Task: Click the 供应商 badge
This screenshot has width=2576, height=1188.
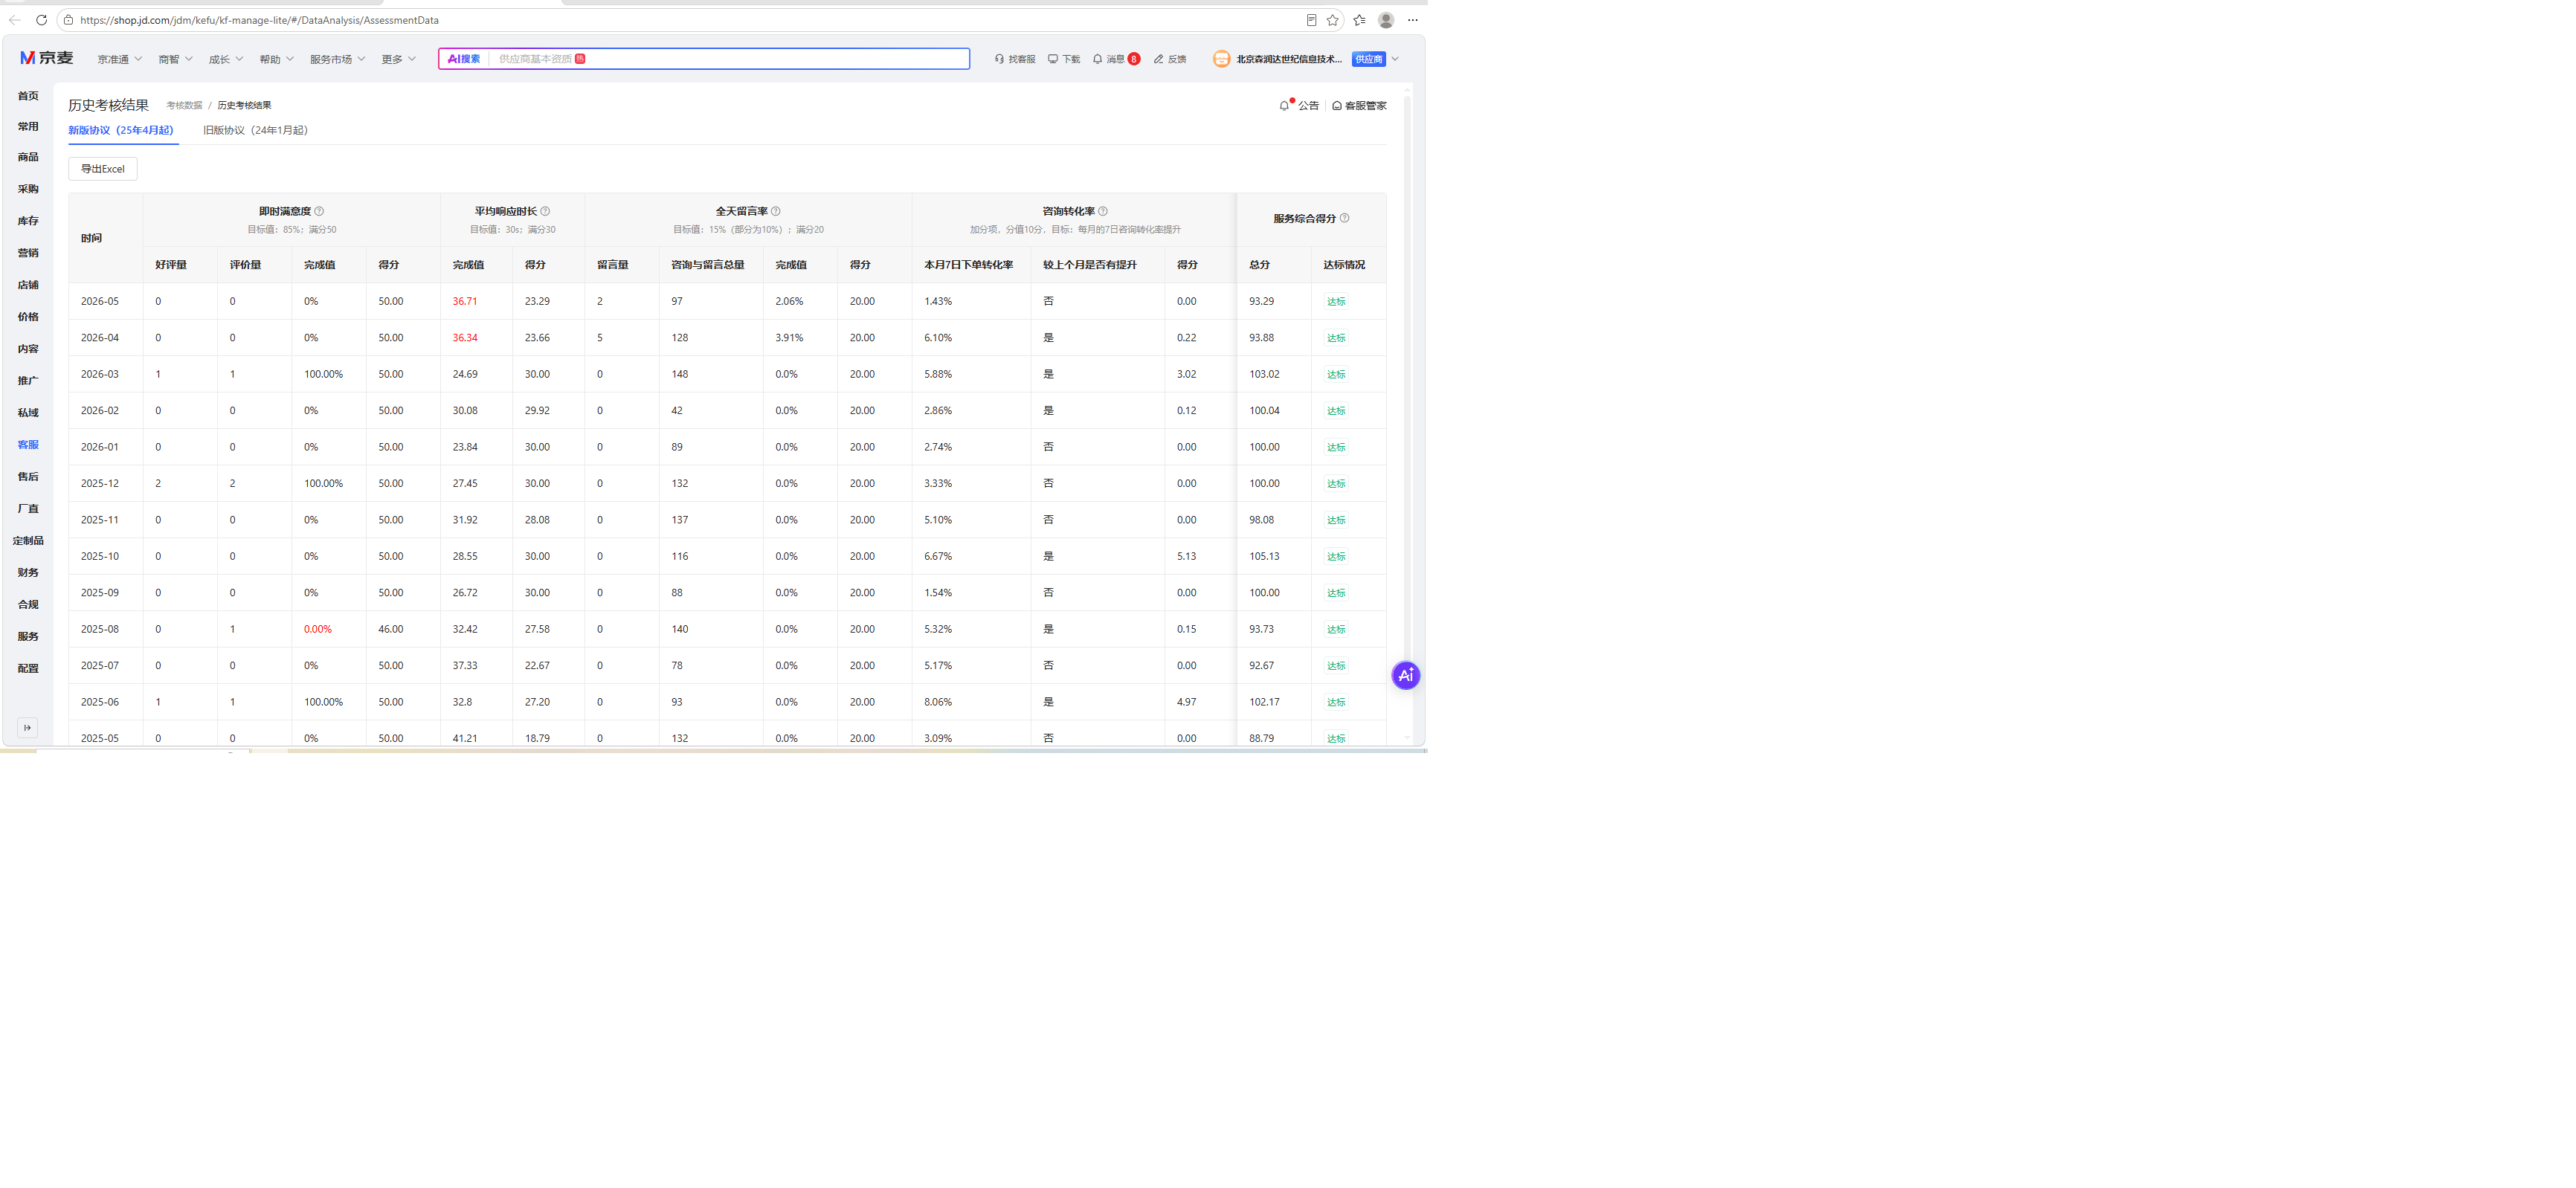Action: tap(1369, 59)
